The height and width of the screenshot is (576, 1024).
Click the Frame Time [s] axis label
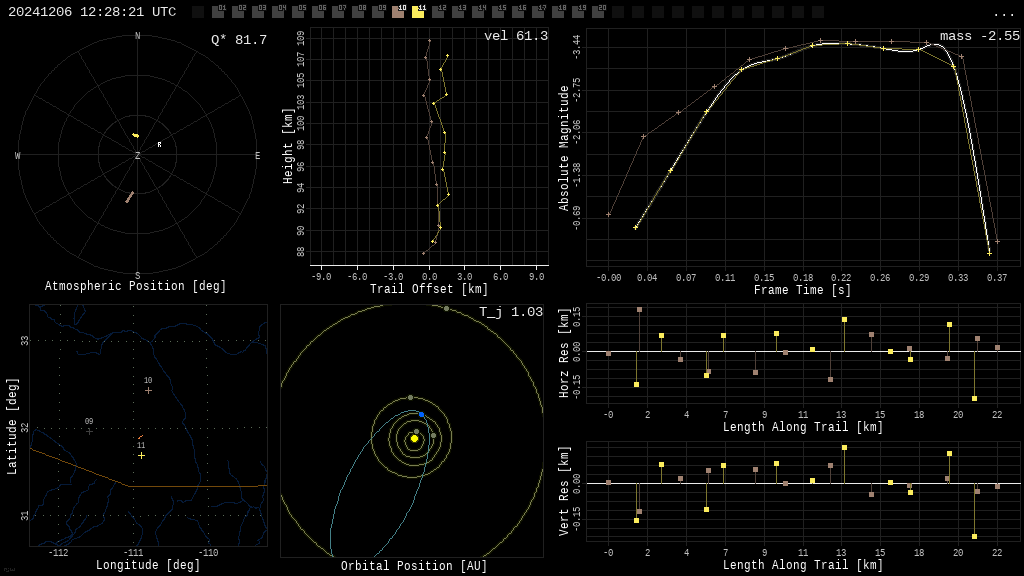point(803,289)
